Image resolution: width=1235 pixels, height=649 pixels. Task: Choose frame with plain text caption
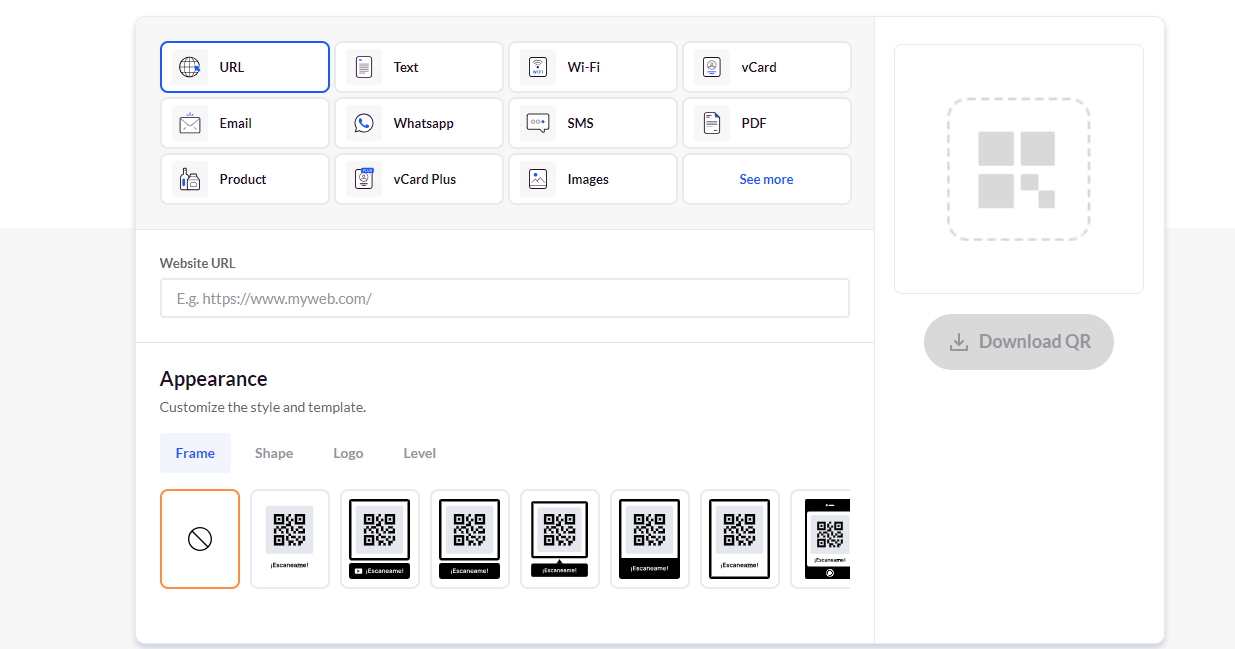pos(290,539)
